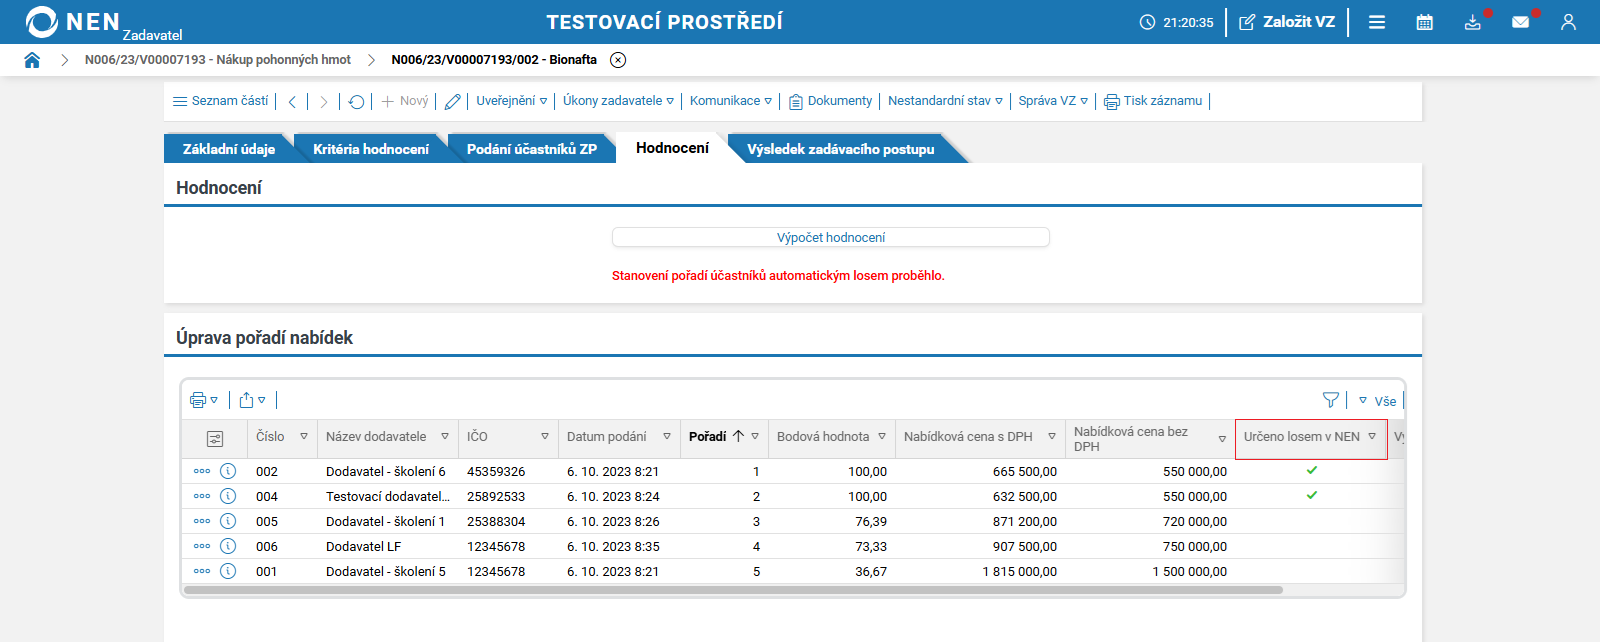Click the horizontal table scrollbar
This screenshot has width=1600, height=642.
tap(732, 590)
